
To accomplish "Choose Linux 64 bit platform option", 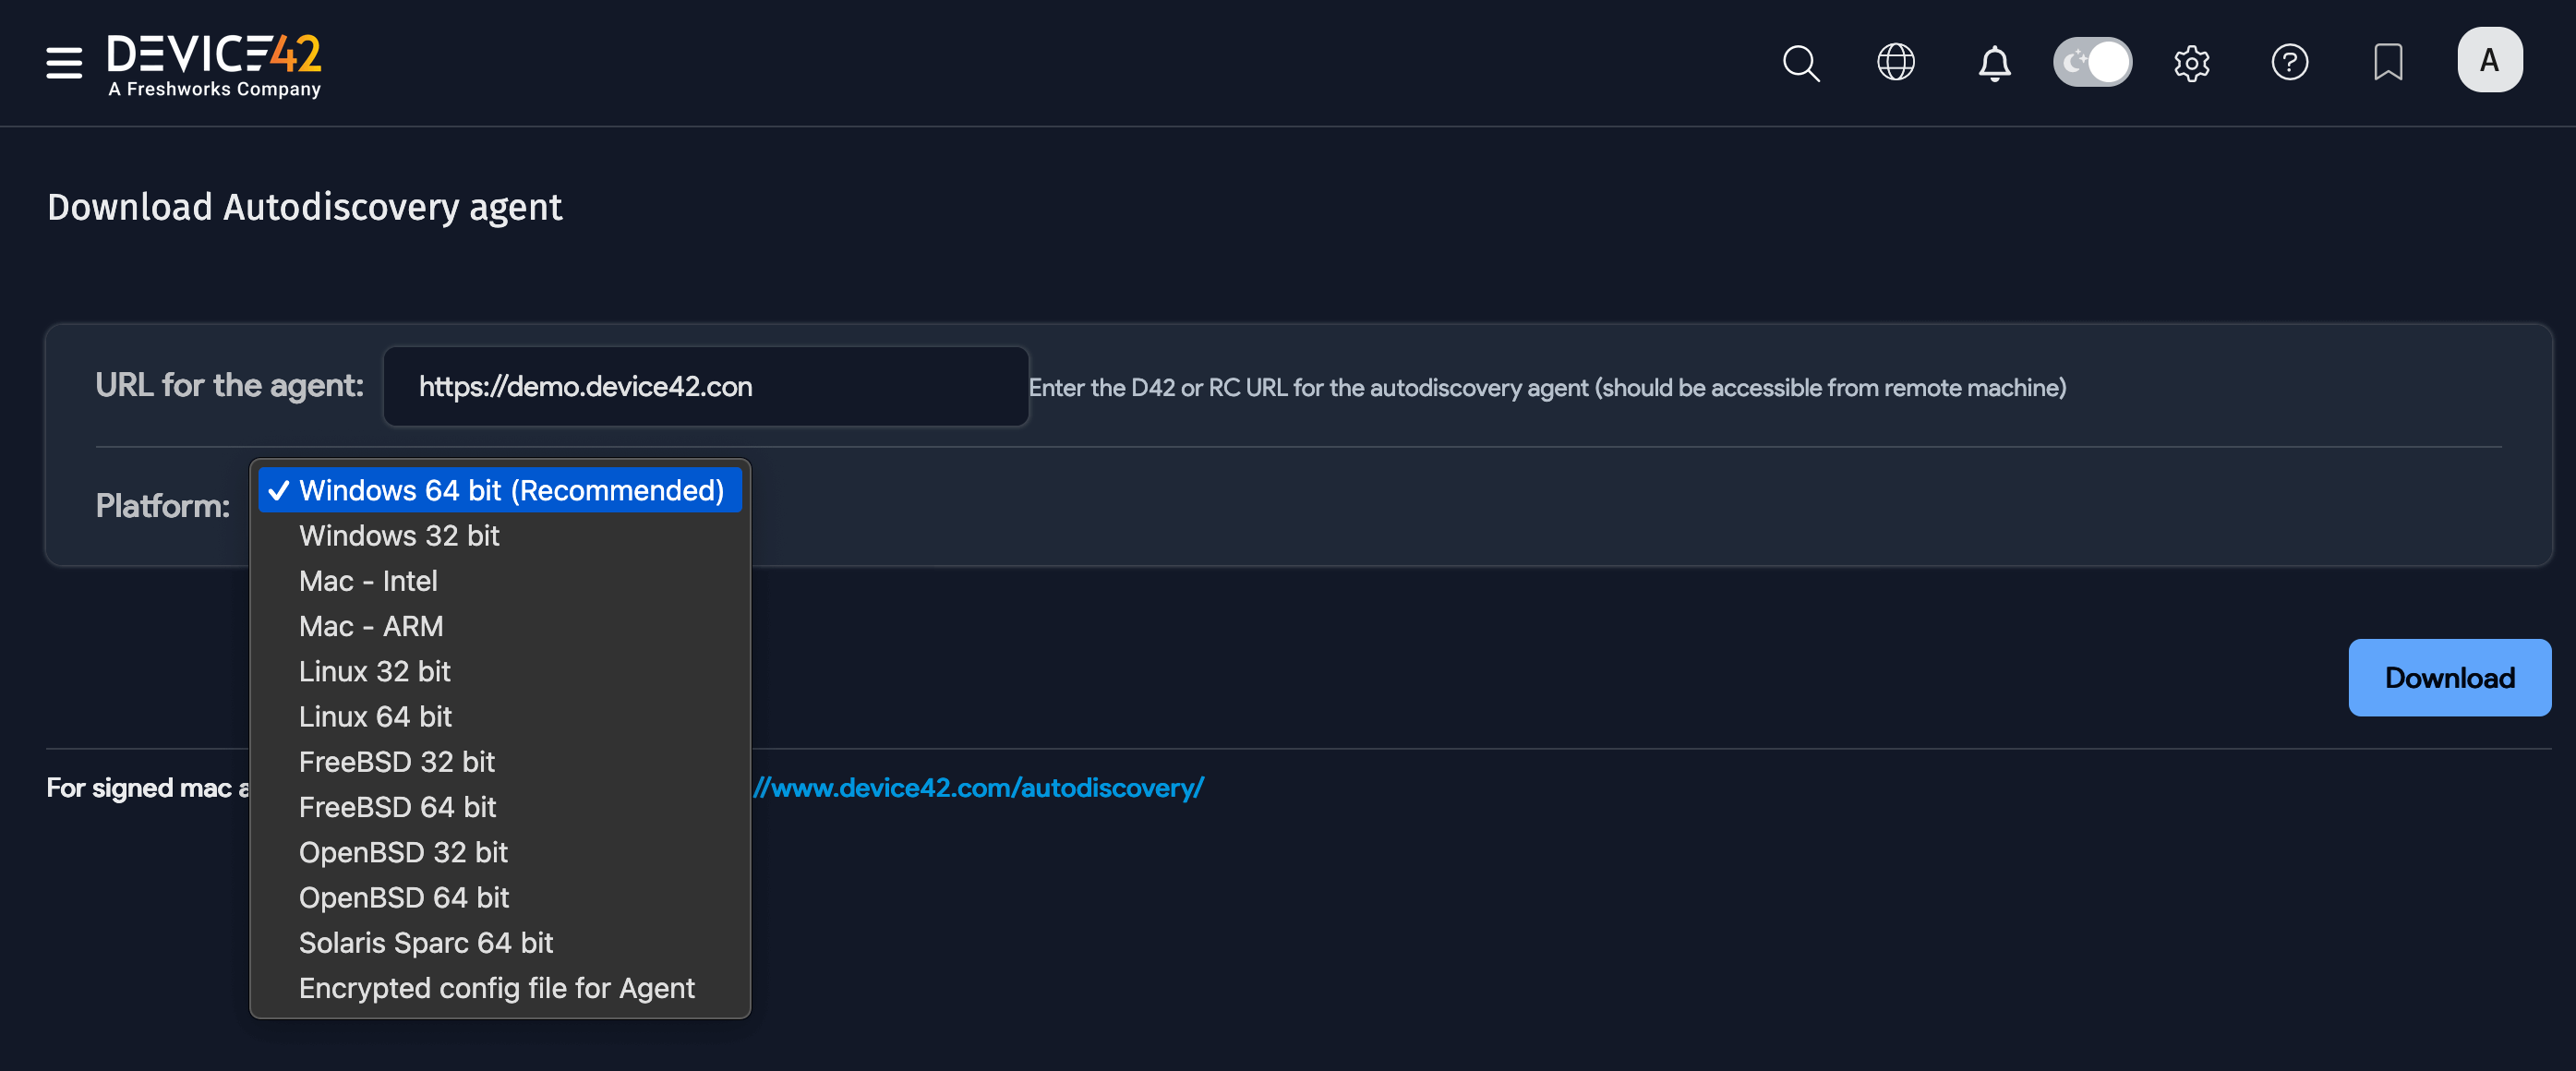I will tap(375, 716).
